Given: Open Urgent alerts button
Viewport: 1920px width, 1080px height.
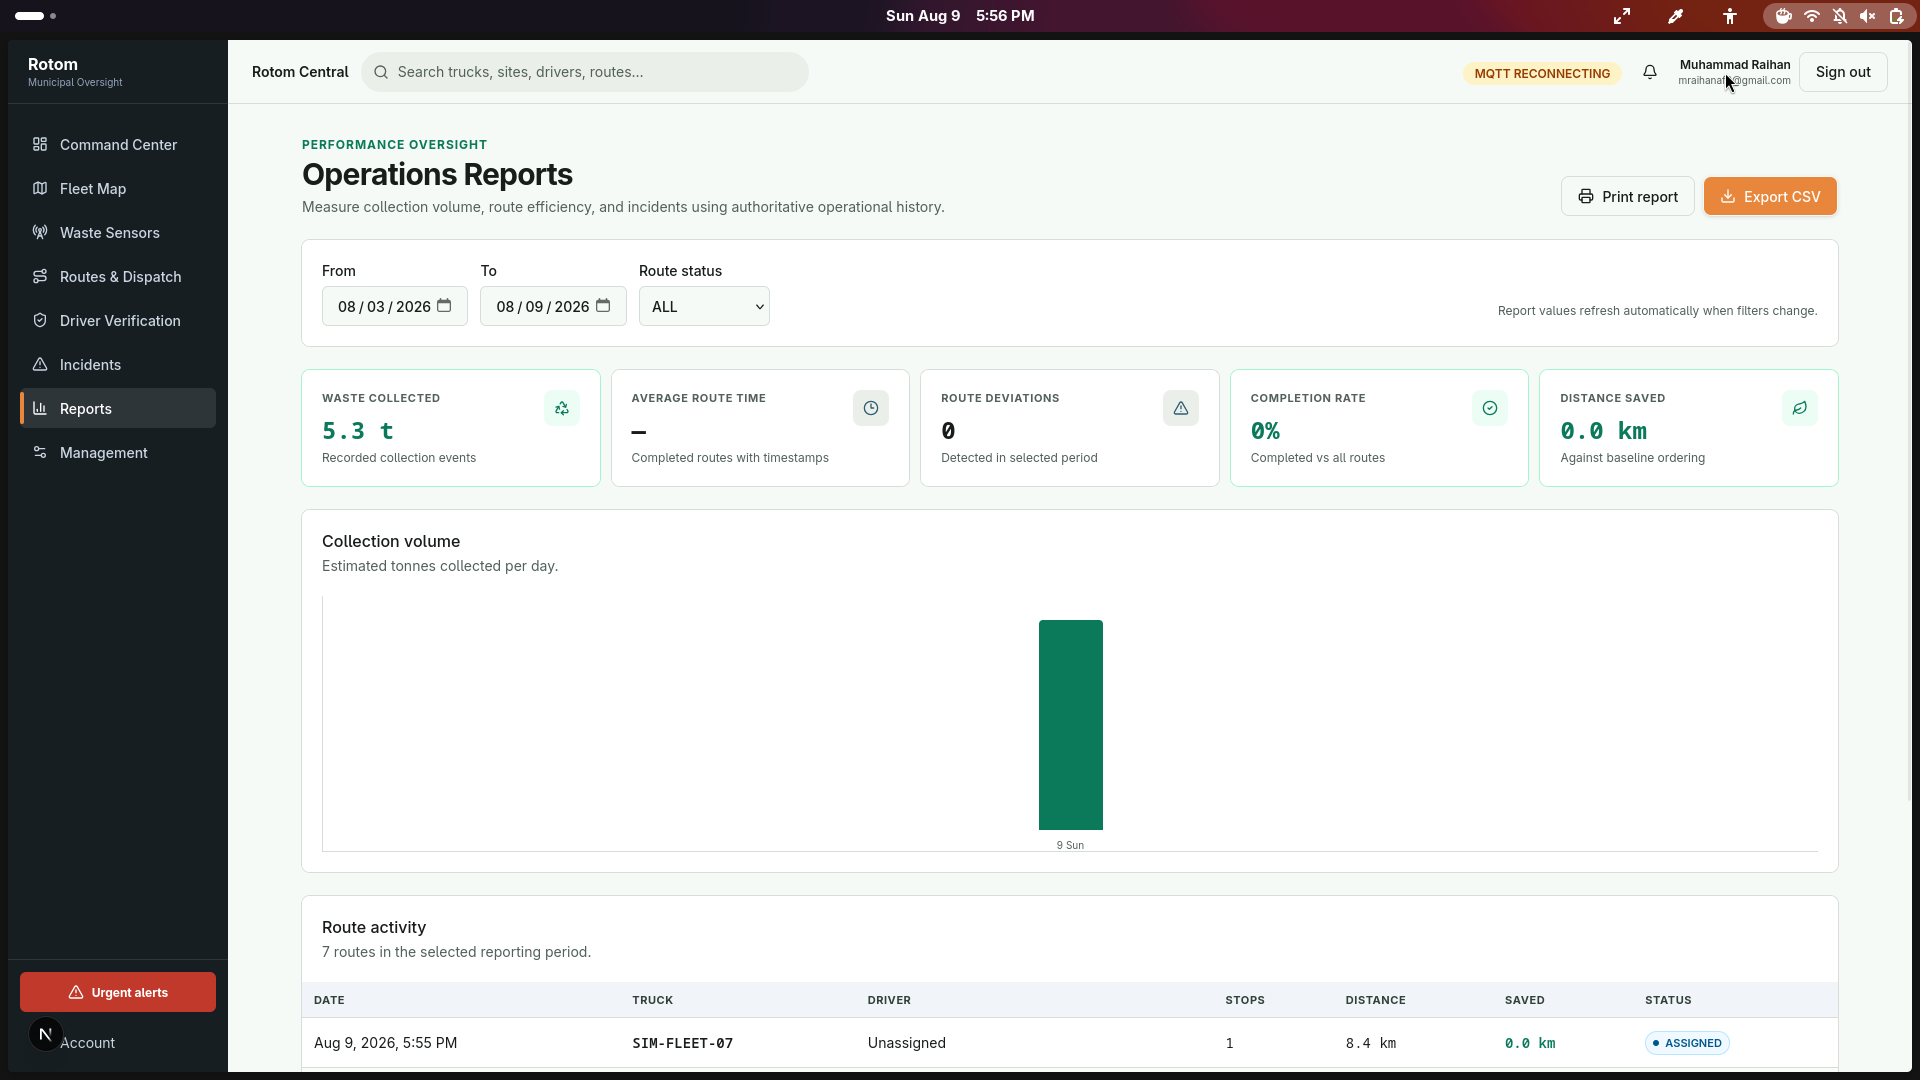Looking at the screenshot, I should [118, 992].
